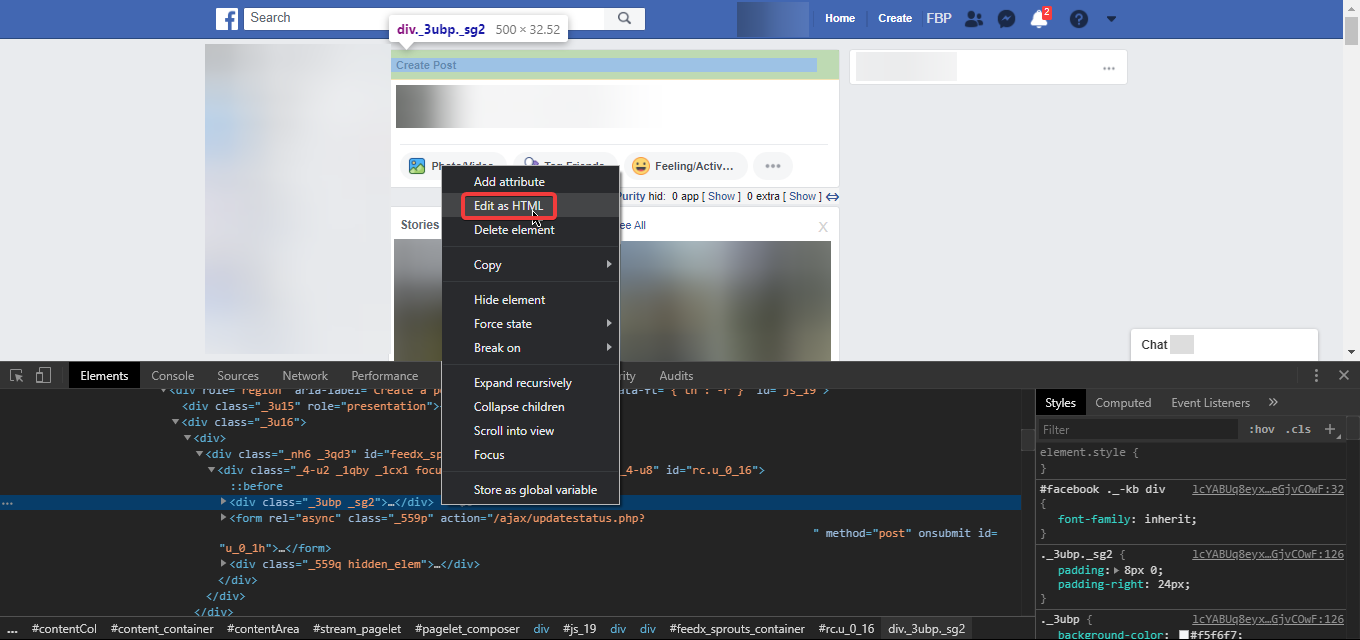Viewport: 1360px width, 640px height.
Task: Click the Feeling/Activity button
Action: tap(686, 166)
